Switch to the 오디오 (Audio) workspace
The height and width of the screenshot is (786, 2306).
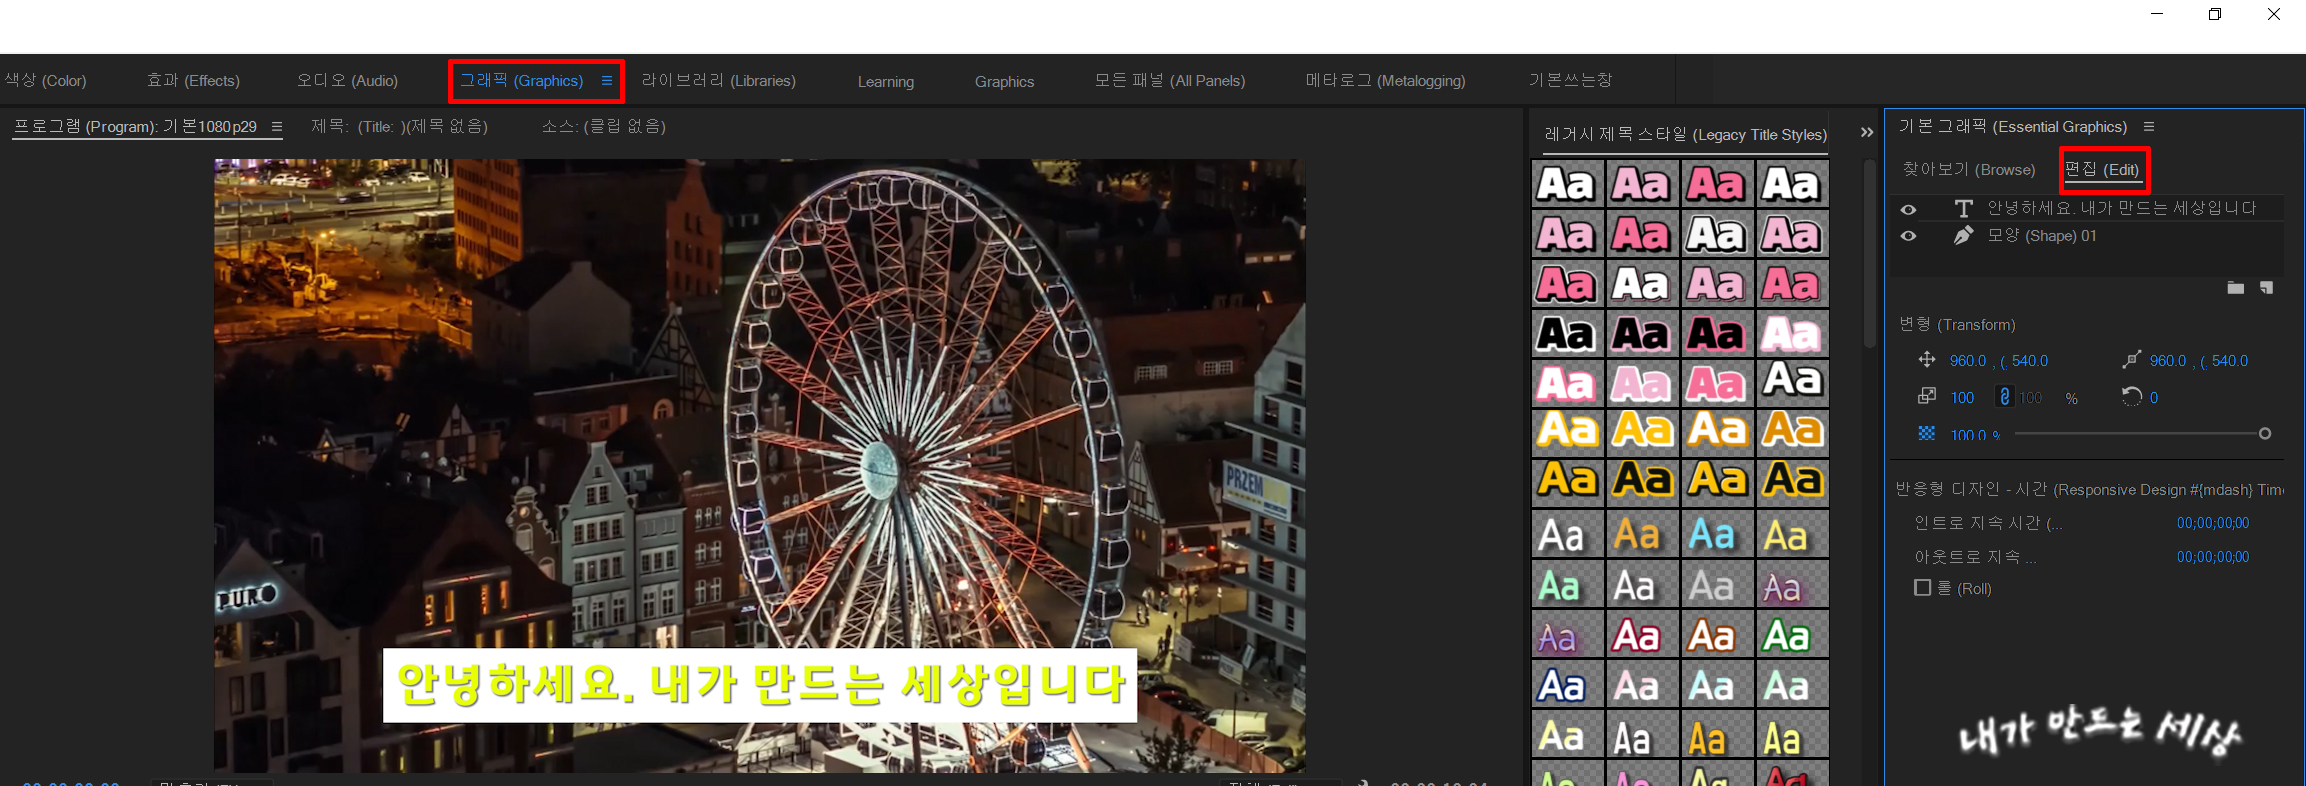point(347,81)
